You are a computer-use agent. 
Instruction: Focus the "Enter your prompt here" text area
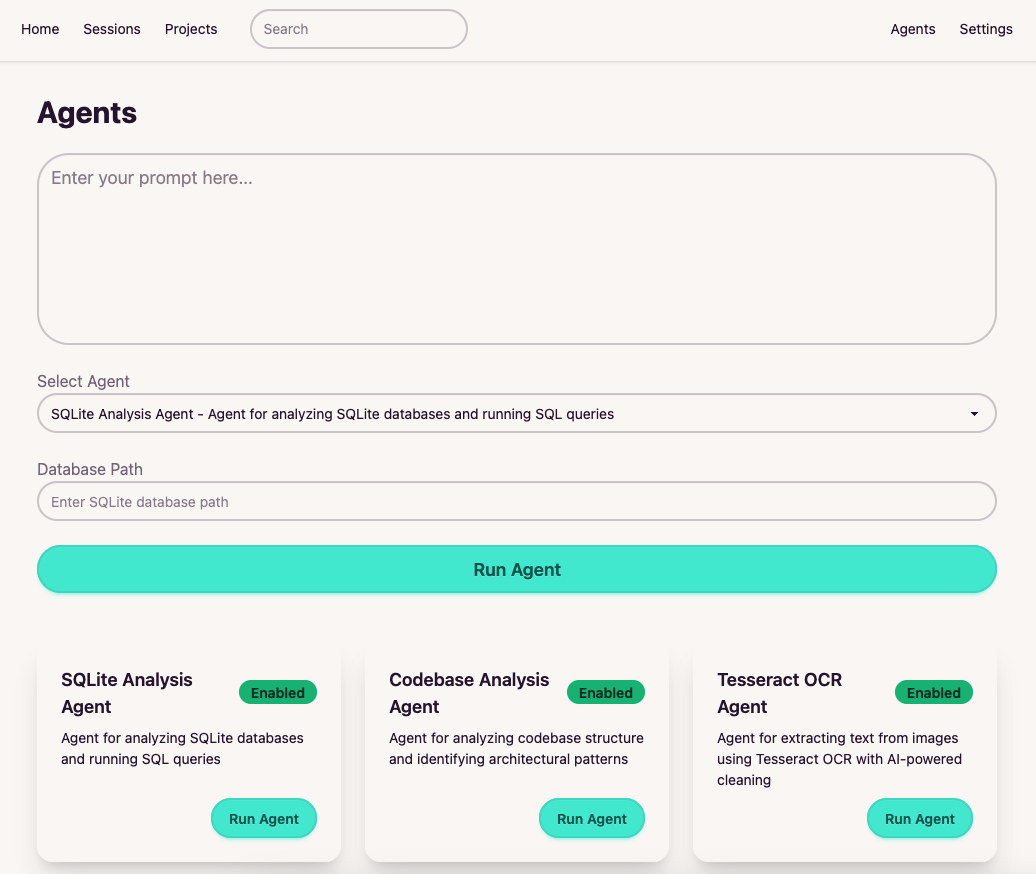[517, 249]
